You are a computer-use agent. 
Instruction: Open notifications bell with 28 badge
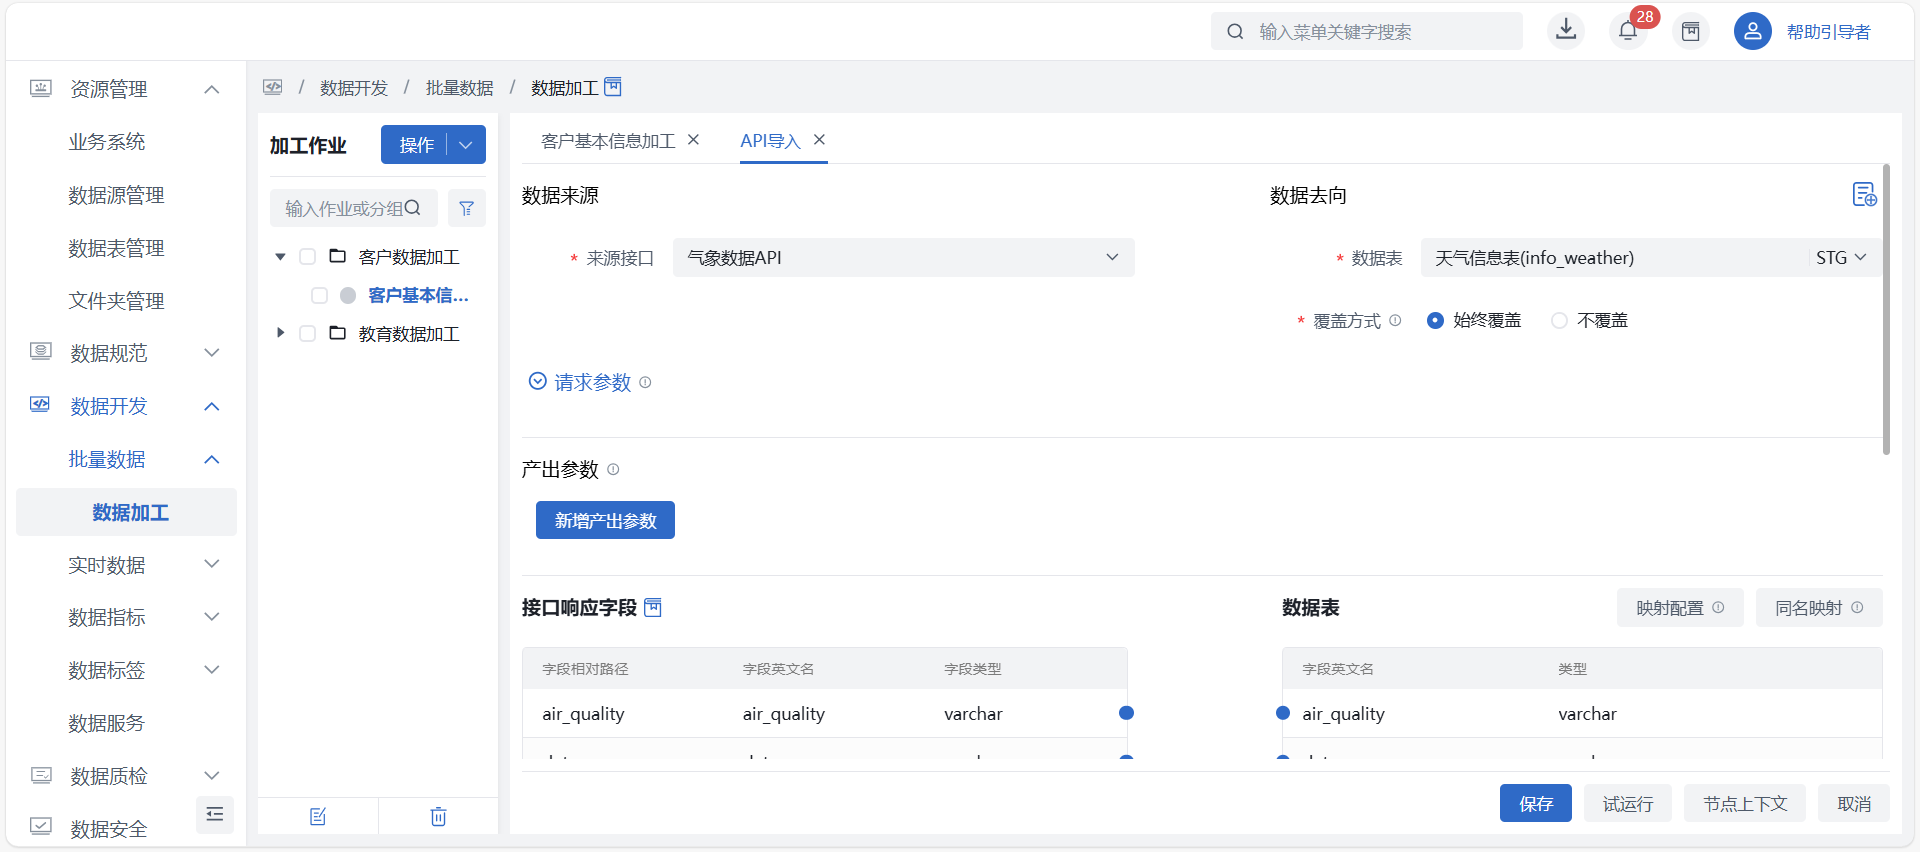click(1628, 31)
